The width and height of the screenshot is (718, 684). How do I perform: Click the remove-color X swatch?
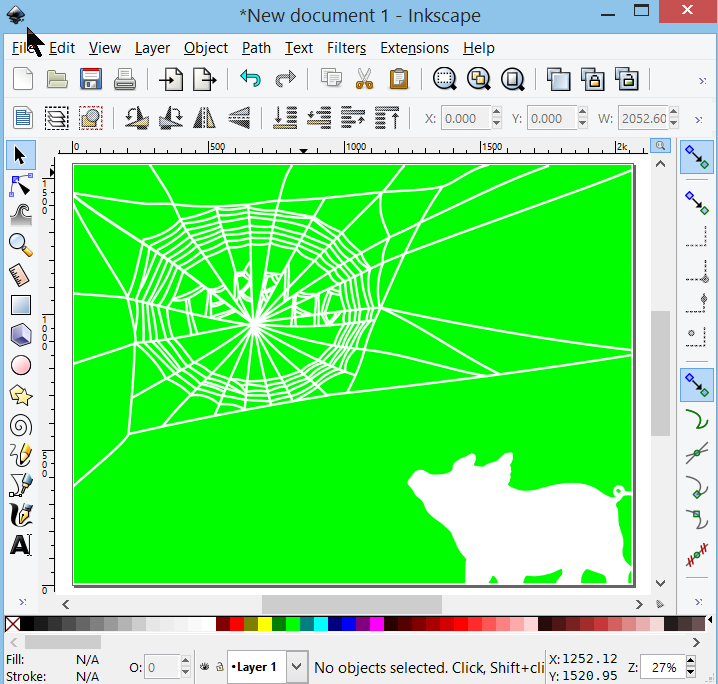[x=12, y=624]
